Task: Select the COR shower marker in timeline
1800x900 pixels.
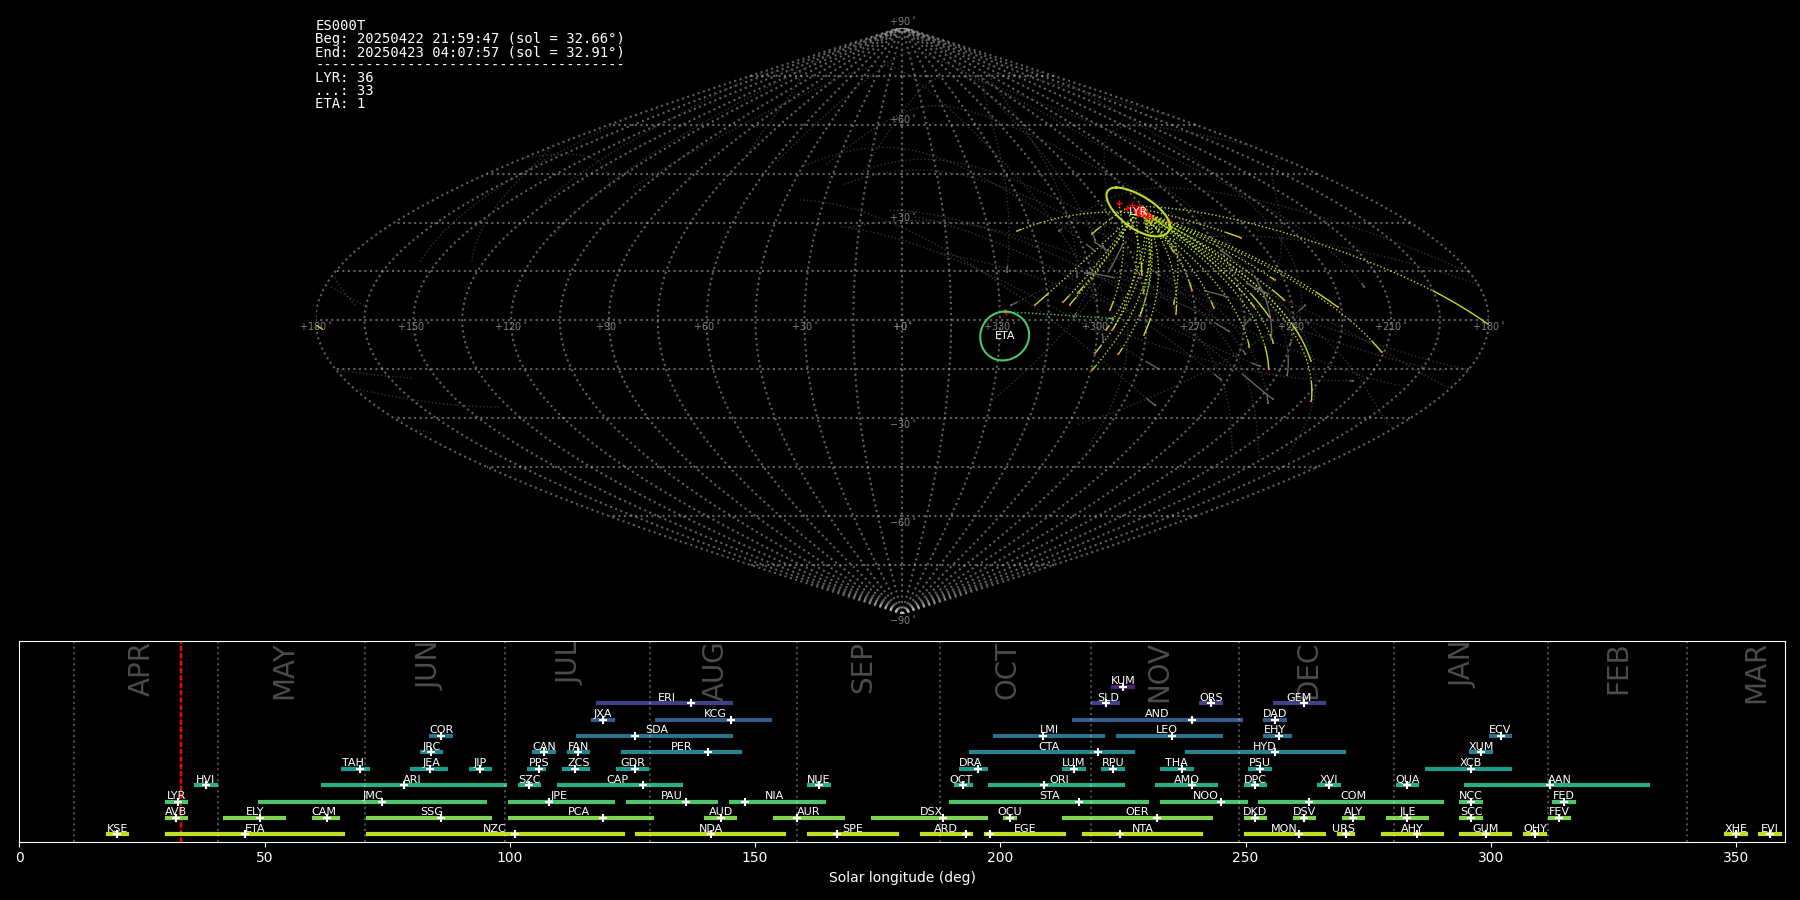Action: tap(441, 736)
